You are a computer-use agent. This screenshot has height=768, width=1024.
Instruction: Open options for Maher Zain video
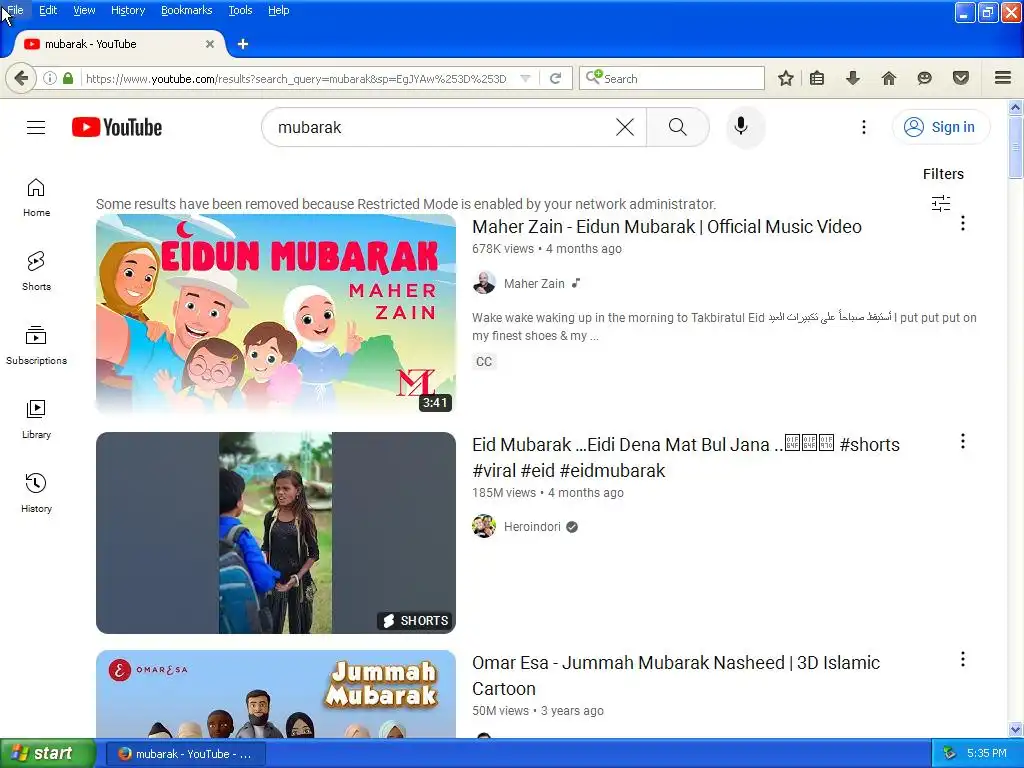pyautogui.click(x=963, y=223)
